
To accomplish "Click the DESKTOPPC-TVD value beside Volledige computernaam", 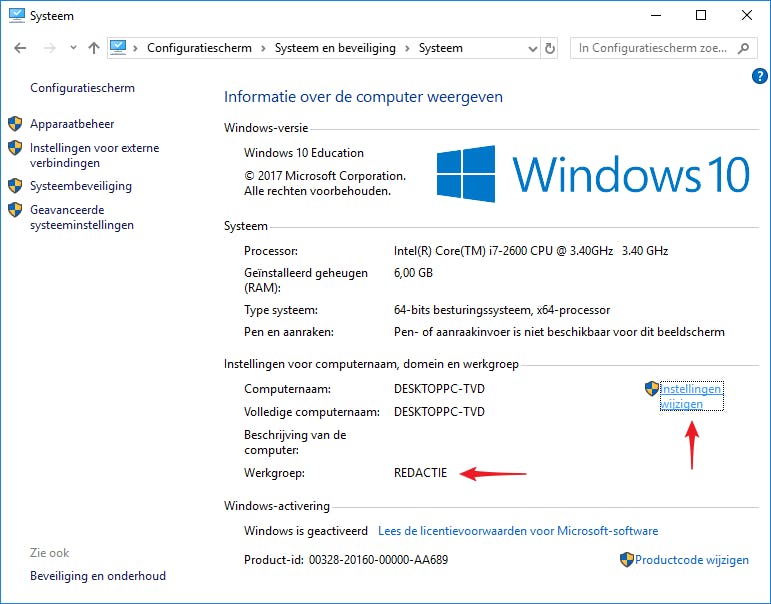I will 439,412.
